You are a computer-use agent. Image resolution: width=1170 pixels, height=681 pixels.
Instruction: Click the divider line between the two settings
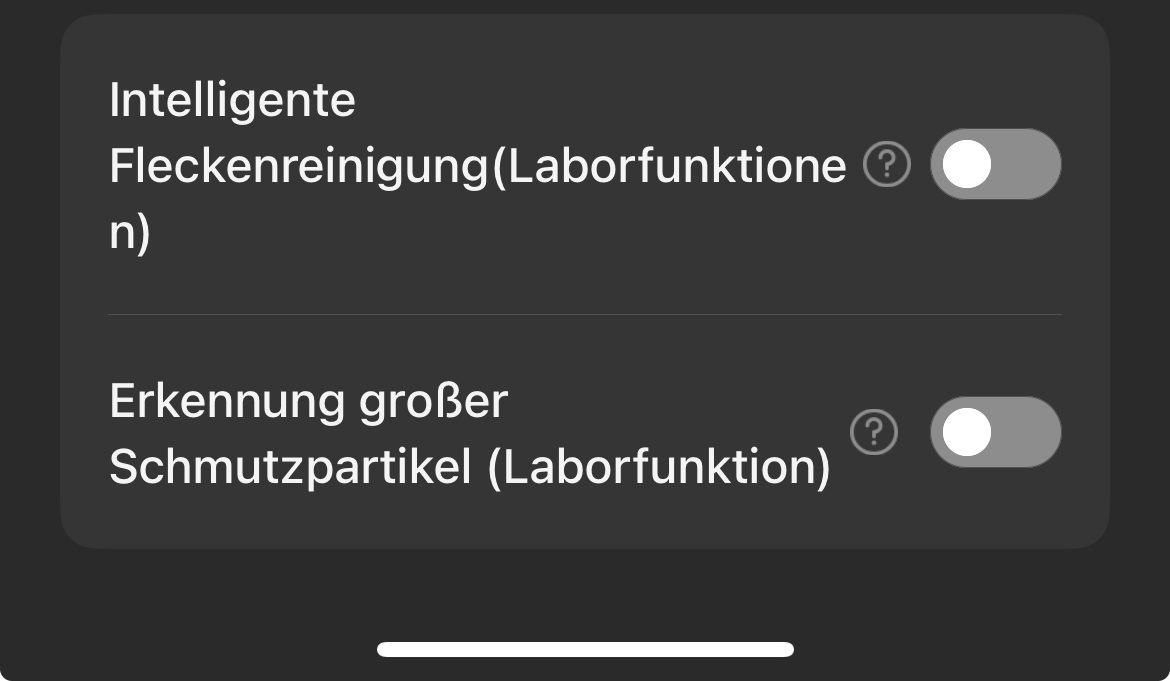[x=585, y=314]
